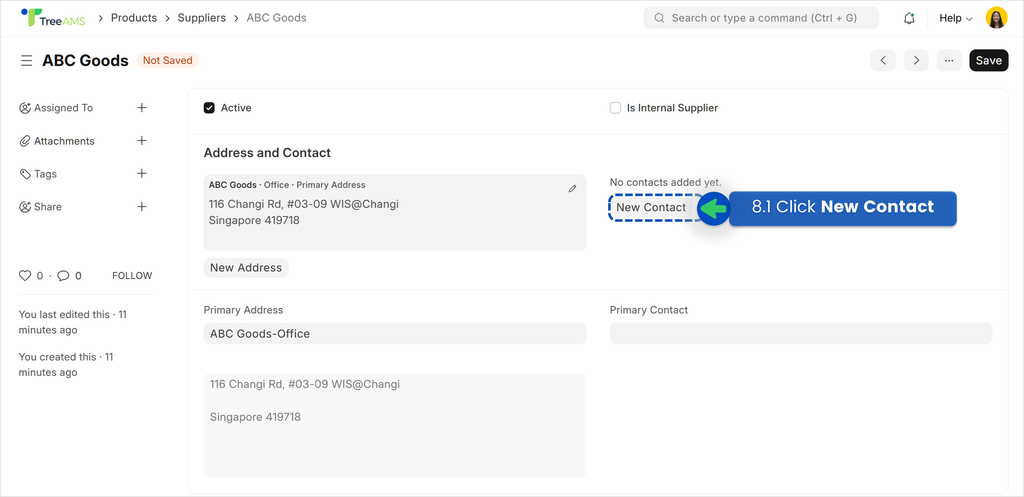Click FOLLOW to follow this document
The height and width of the screenshot is (497, 1024).
(132, 276)
